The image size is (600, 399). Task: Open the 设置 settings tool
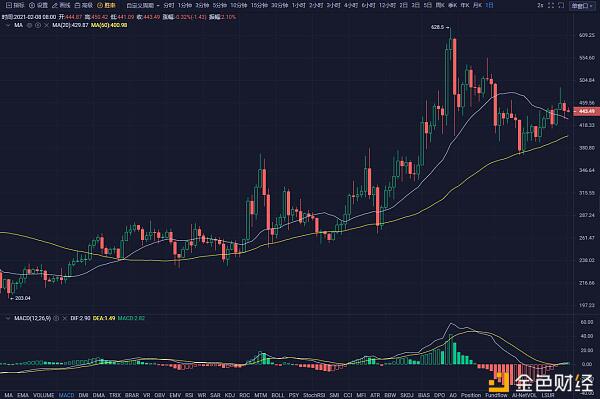39,5
